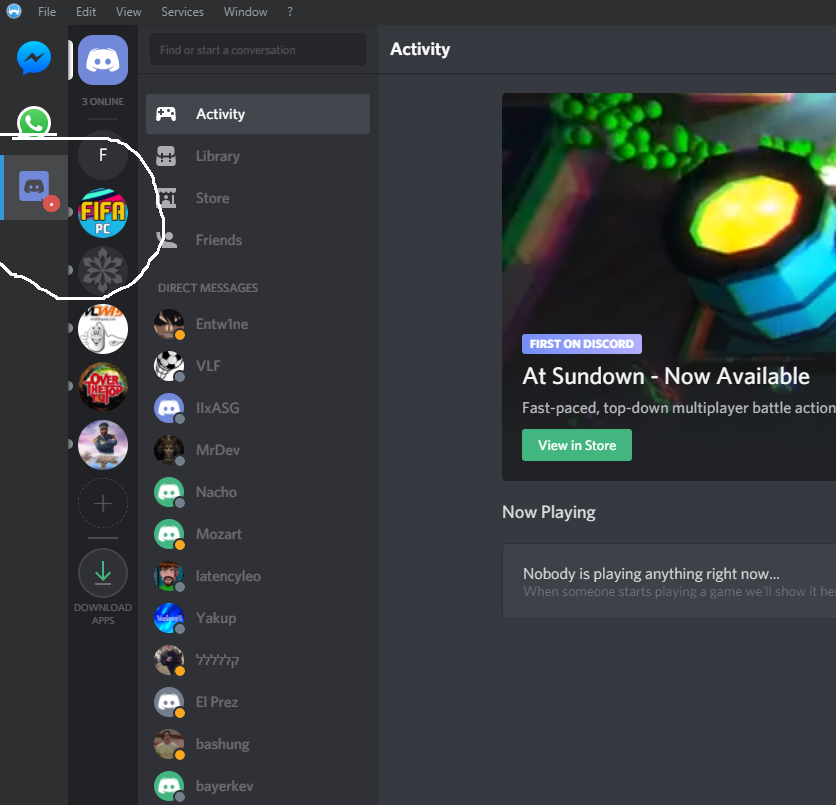Go to the Activity tab label
Screen dimensions: 836x805
(x=220, y=114)
